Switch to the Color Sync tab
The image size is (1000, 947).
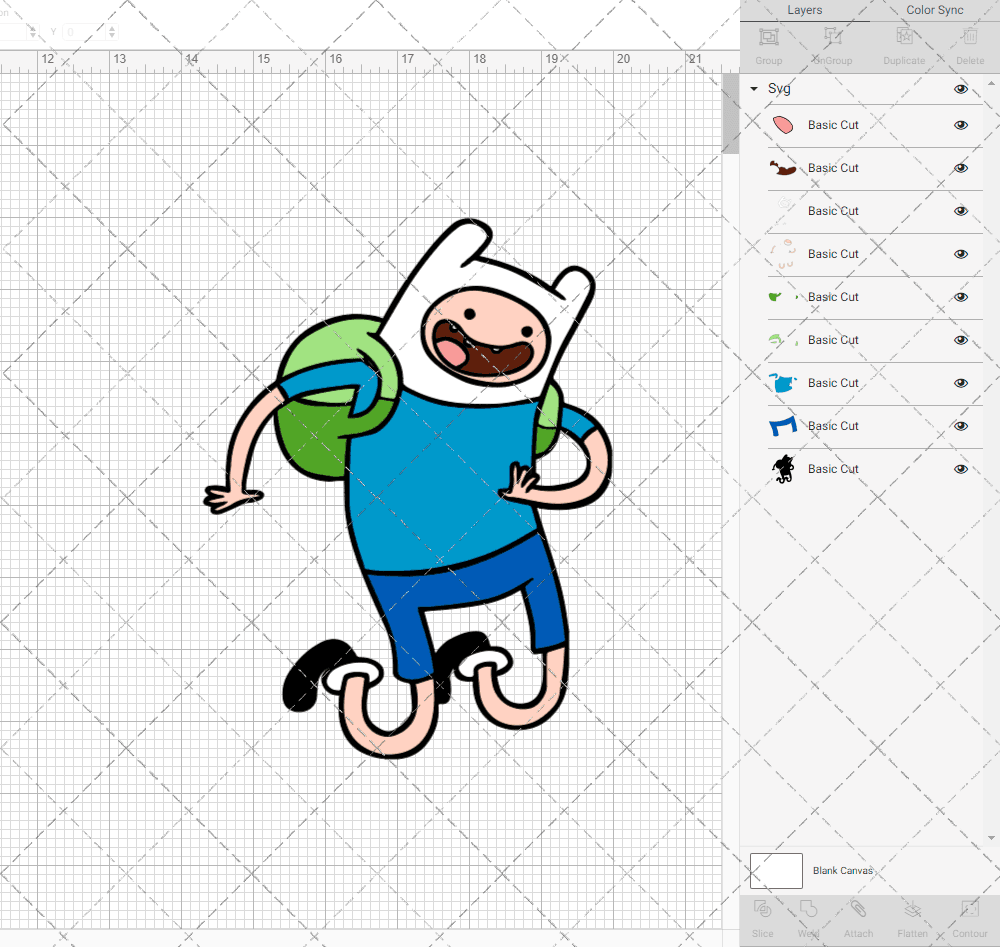[934, 10]
